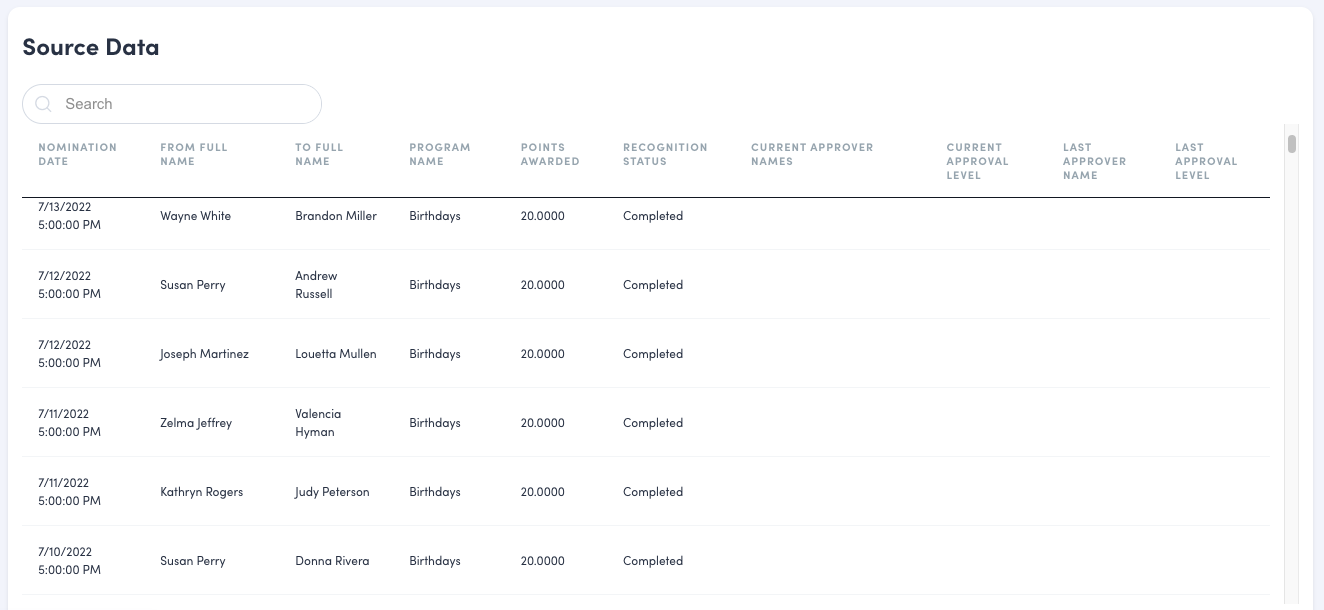Click Donna Rivera recipient name
This screenshot has height=610, width=1324.
click(x=331, y=561)
